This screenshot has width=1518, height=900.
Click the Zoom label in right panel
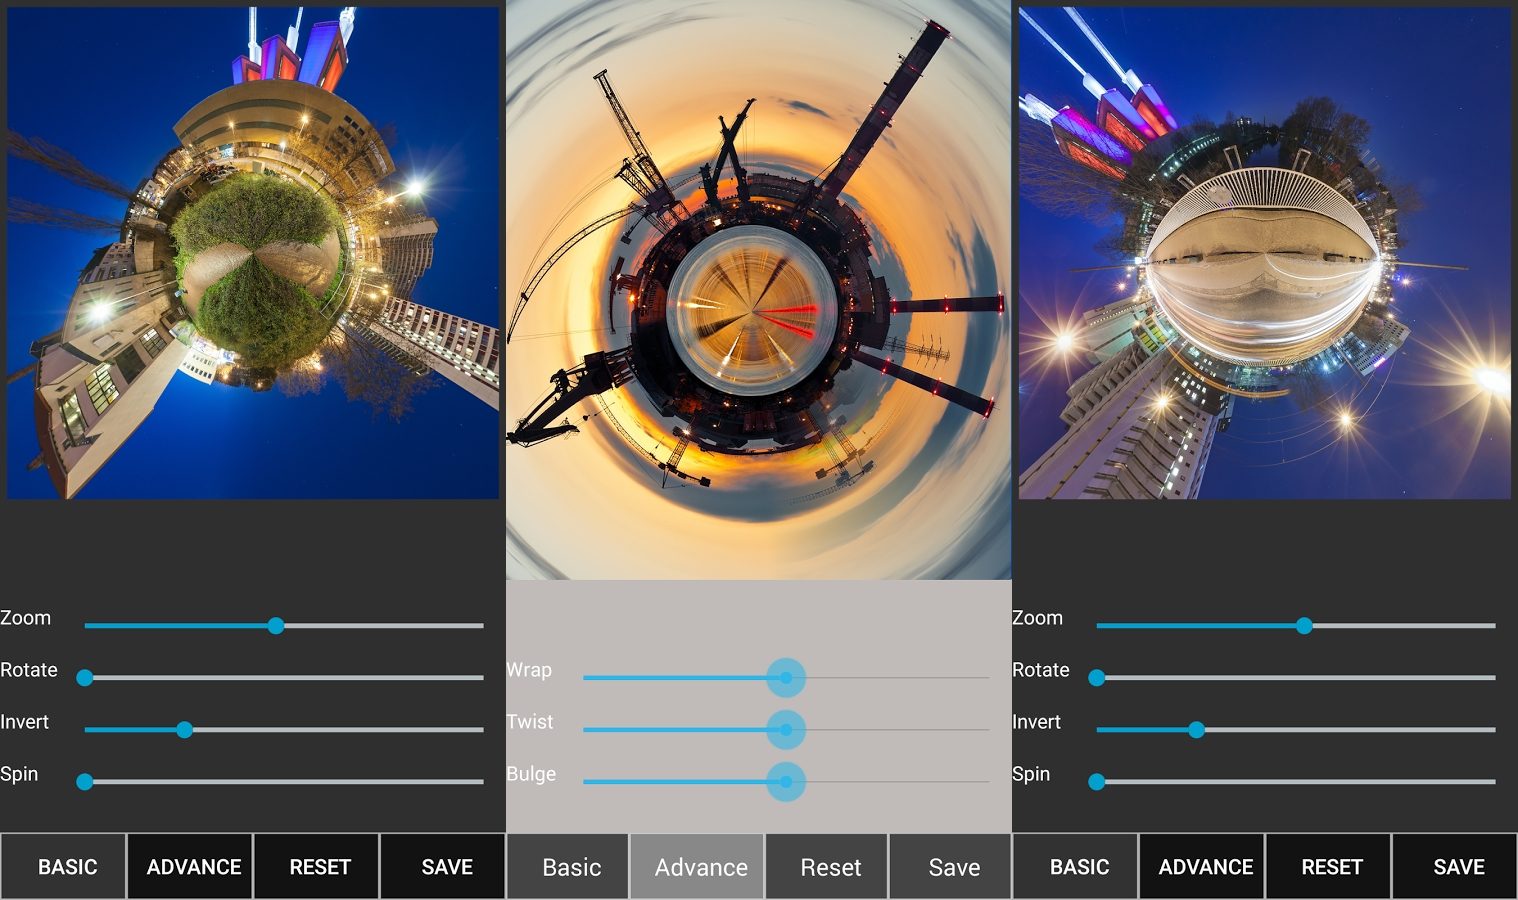1038,618
